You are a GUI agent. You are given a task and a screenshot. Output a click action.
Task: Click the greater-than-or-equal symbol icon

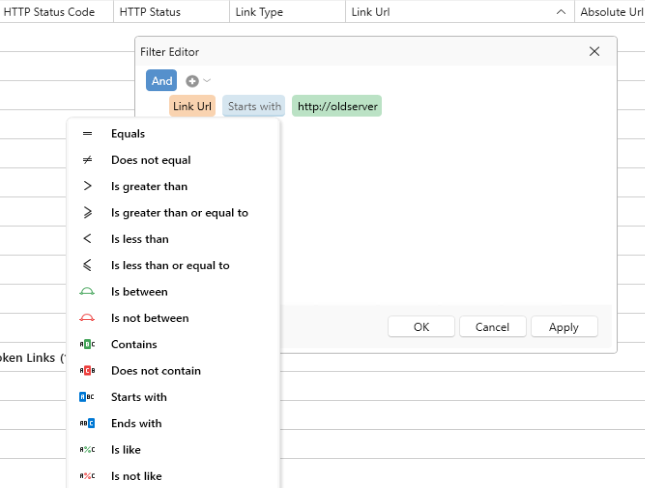[x=87, y=212]
